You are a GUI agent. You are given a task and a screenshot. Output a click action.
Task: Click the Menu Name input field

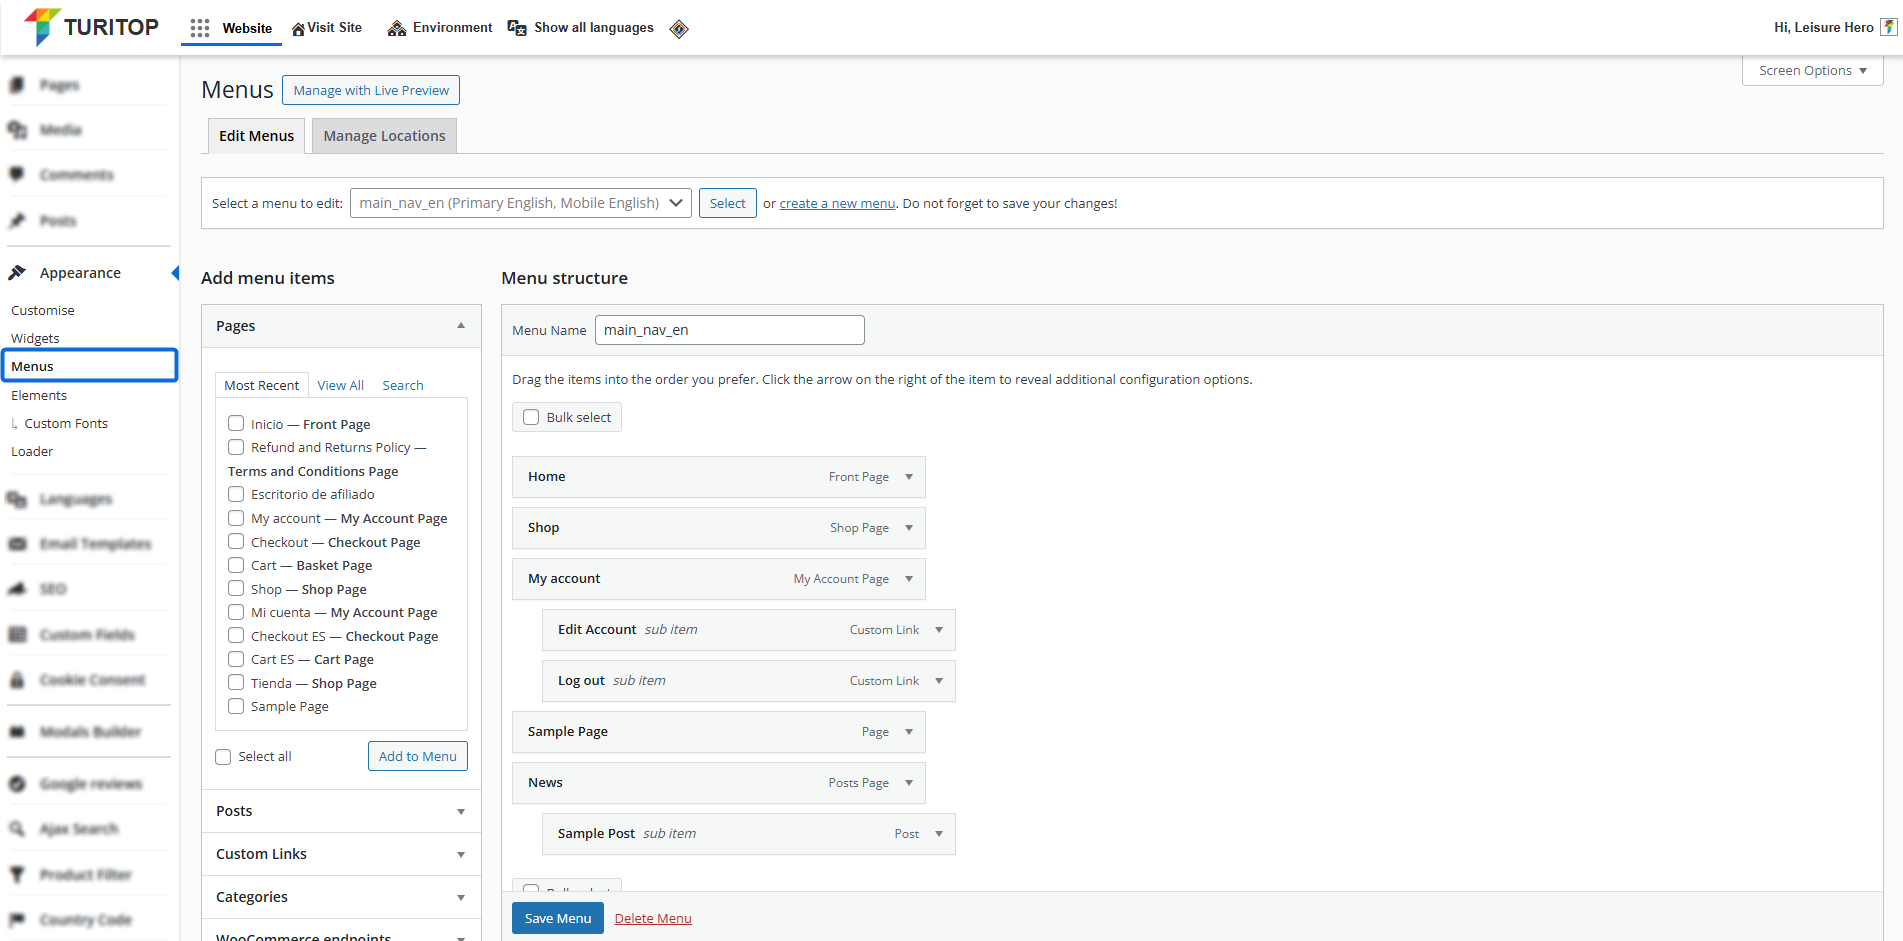tap(729, 330)
